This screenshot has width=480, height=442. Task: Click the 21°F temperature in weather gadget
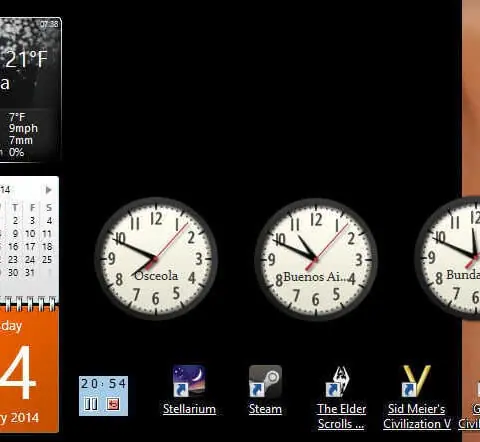pos(27,59)
